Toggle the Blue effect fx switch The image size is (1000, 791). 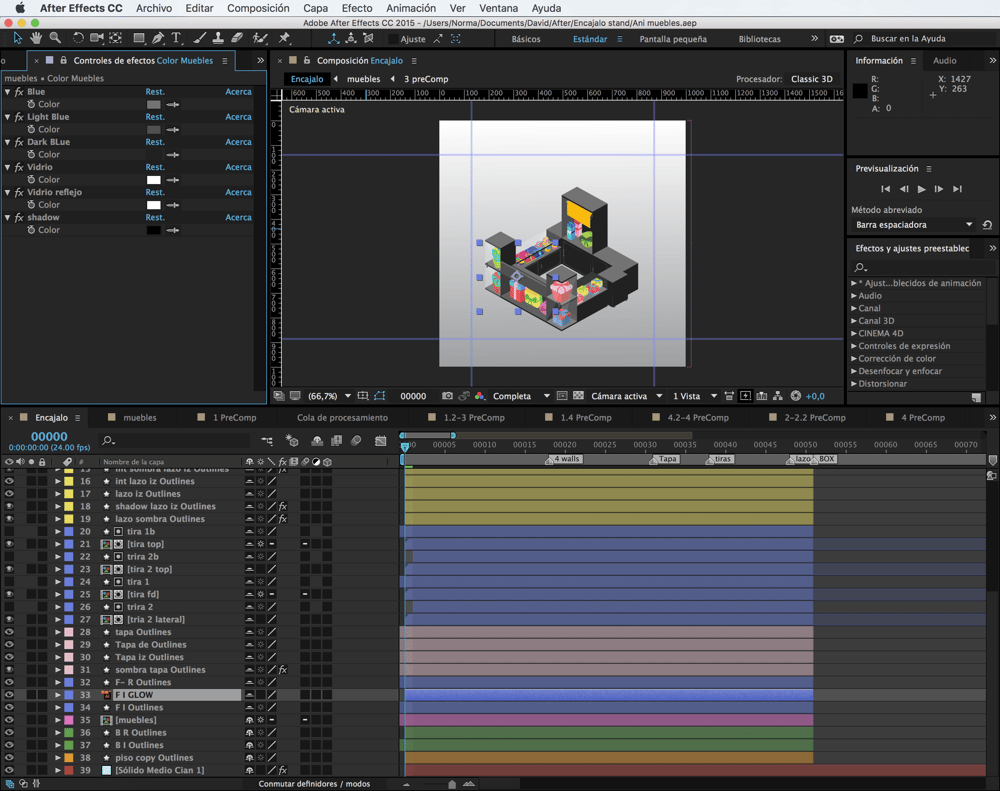[x=19, y=92]
